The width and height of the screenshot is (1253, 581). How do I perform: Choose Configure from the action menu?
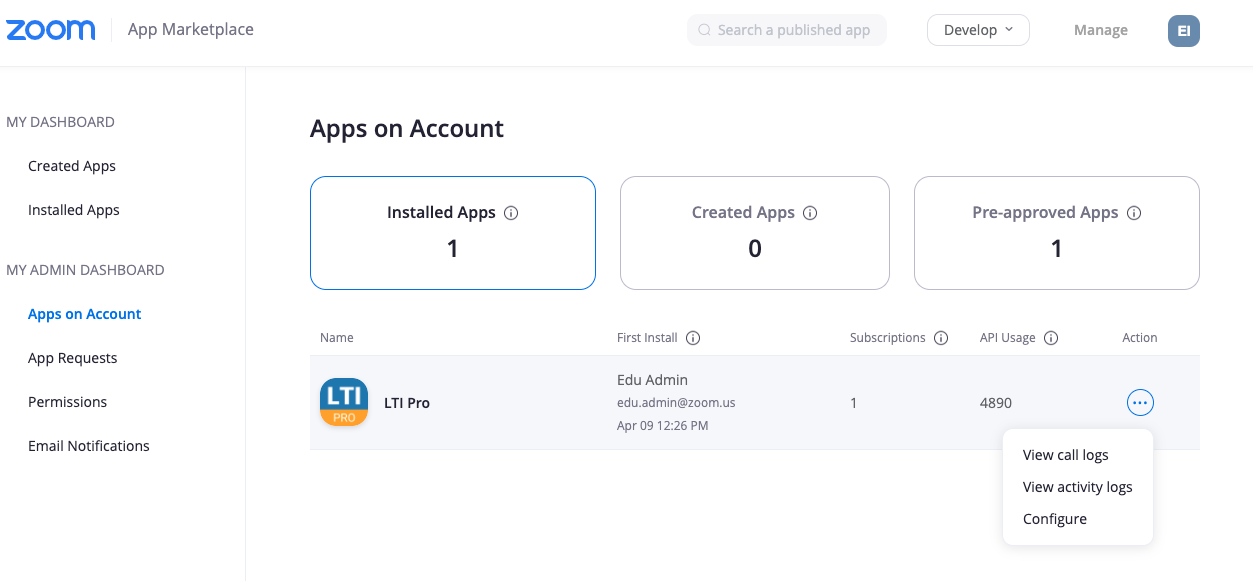point(1055,519)
